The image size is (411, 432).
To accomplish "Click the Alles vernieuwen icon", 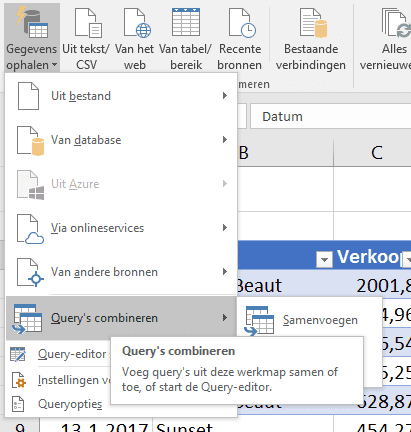I will [x=396, y=23].
